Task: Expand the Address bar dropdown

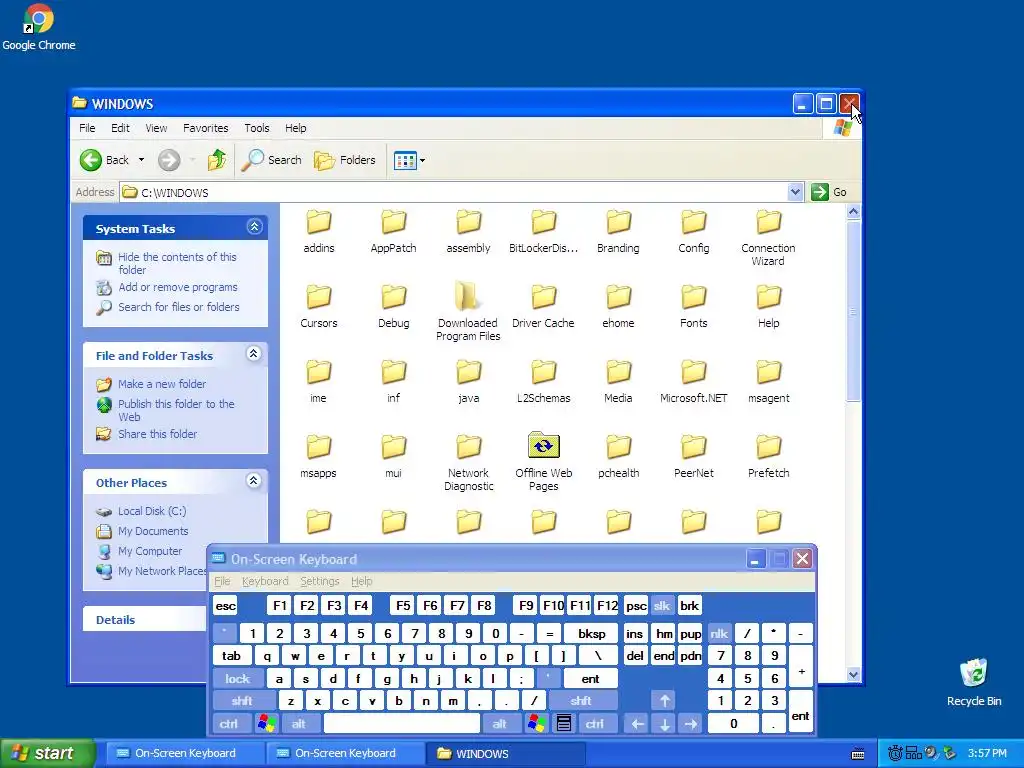Action: click(x=795, y=192)
